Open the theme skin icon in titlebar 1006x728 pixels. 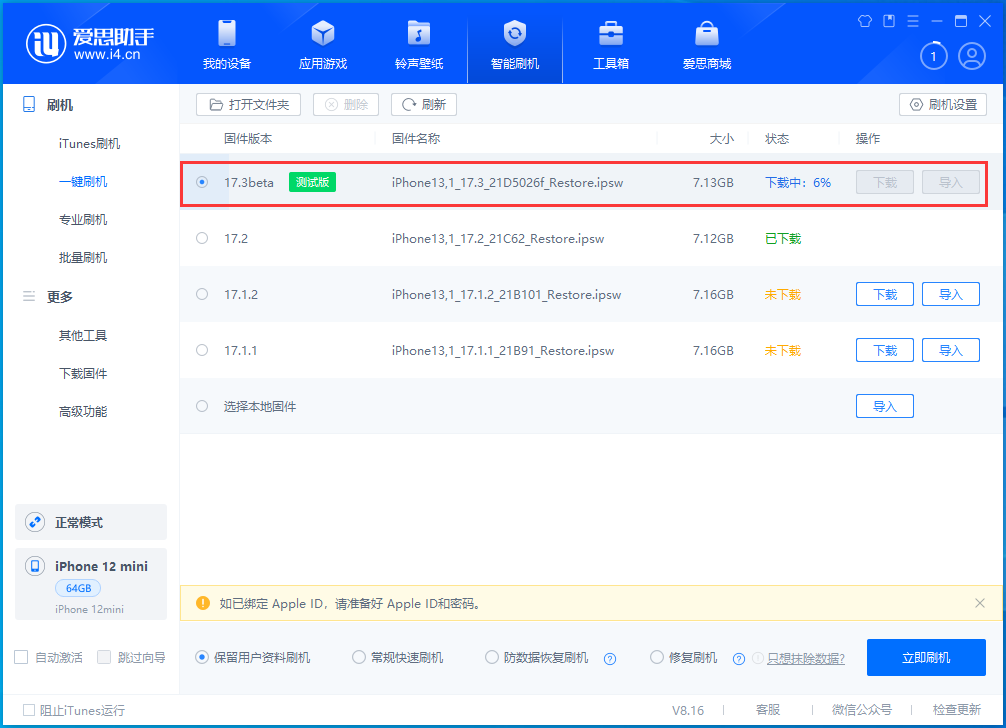864,20
